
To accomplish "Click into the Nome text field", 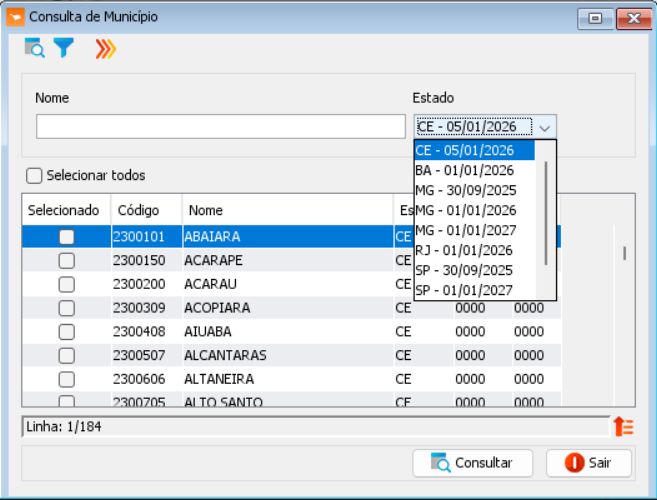I will pos(220,127).
